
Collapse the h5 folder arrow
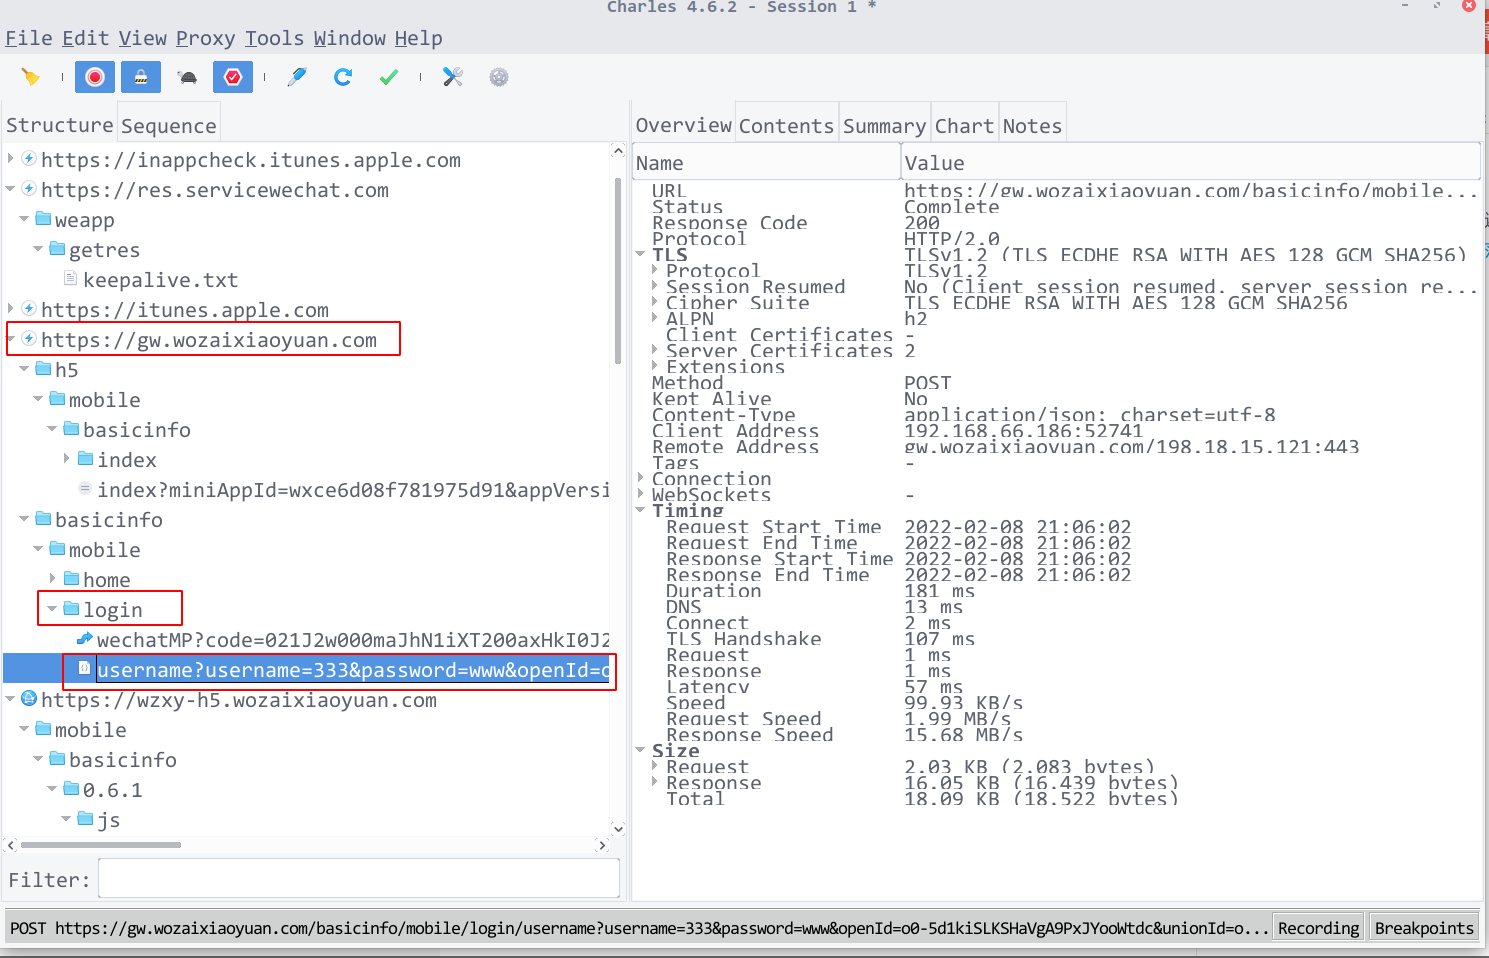click(24, 368)
